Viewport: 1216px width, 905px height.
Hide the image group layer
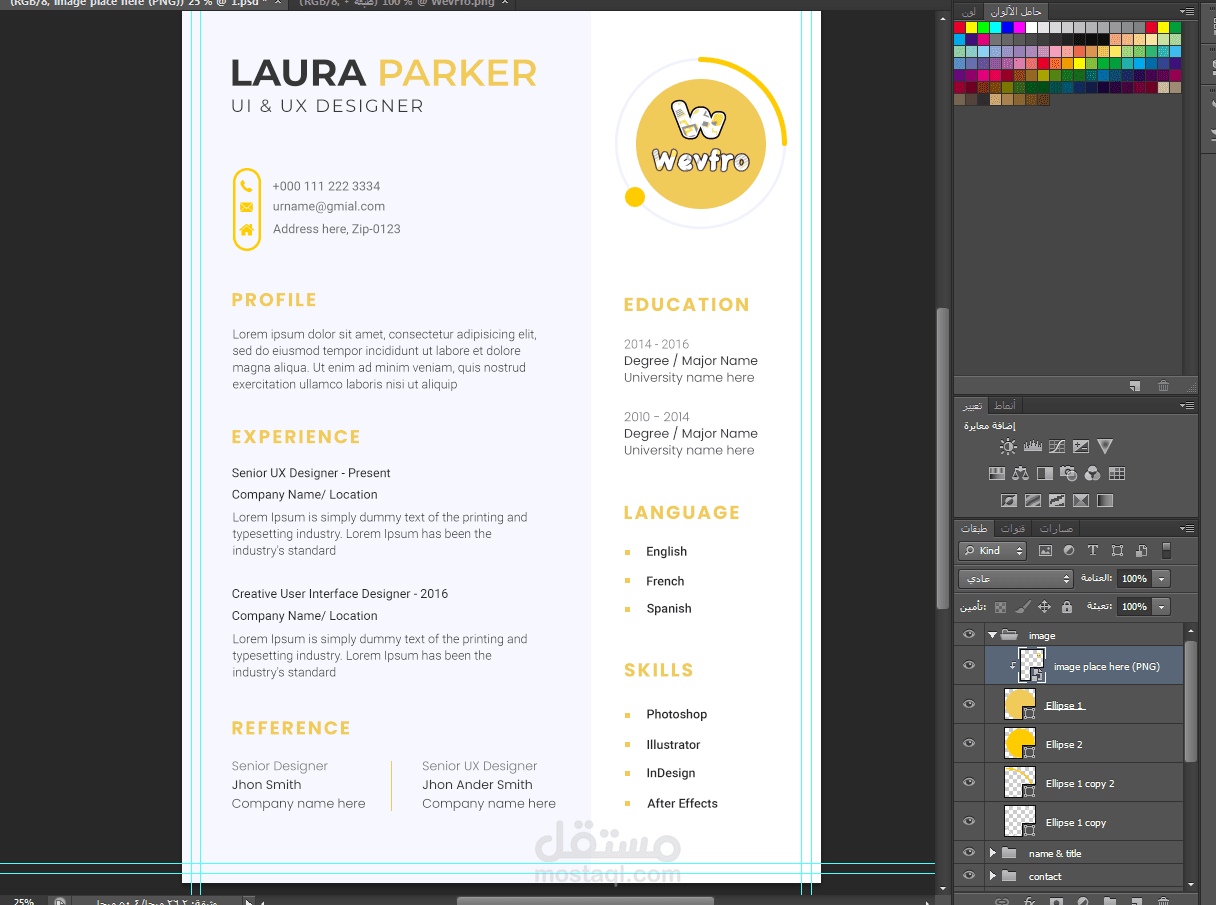(x=968, y=634)
